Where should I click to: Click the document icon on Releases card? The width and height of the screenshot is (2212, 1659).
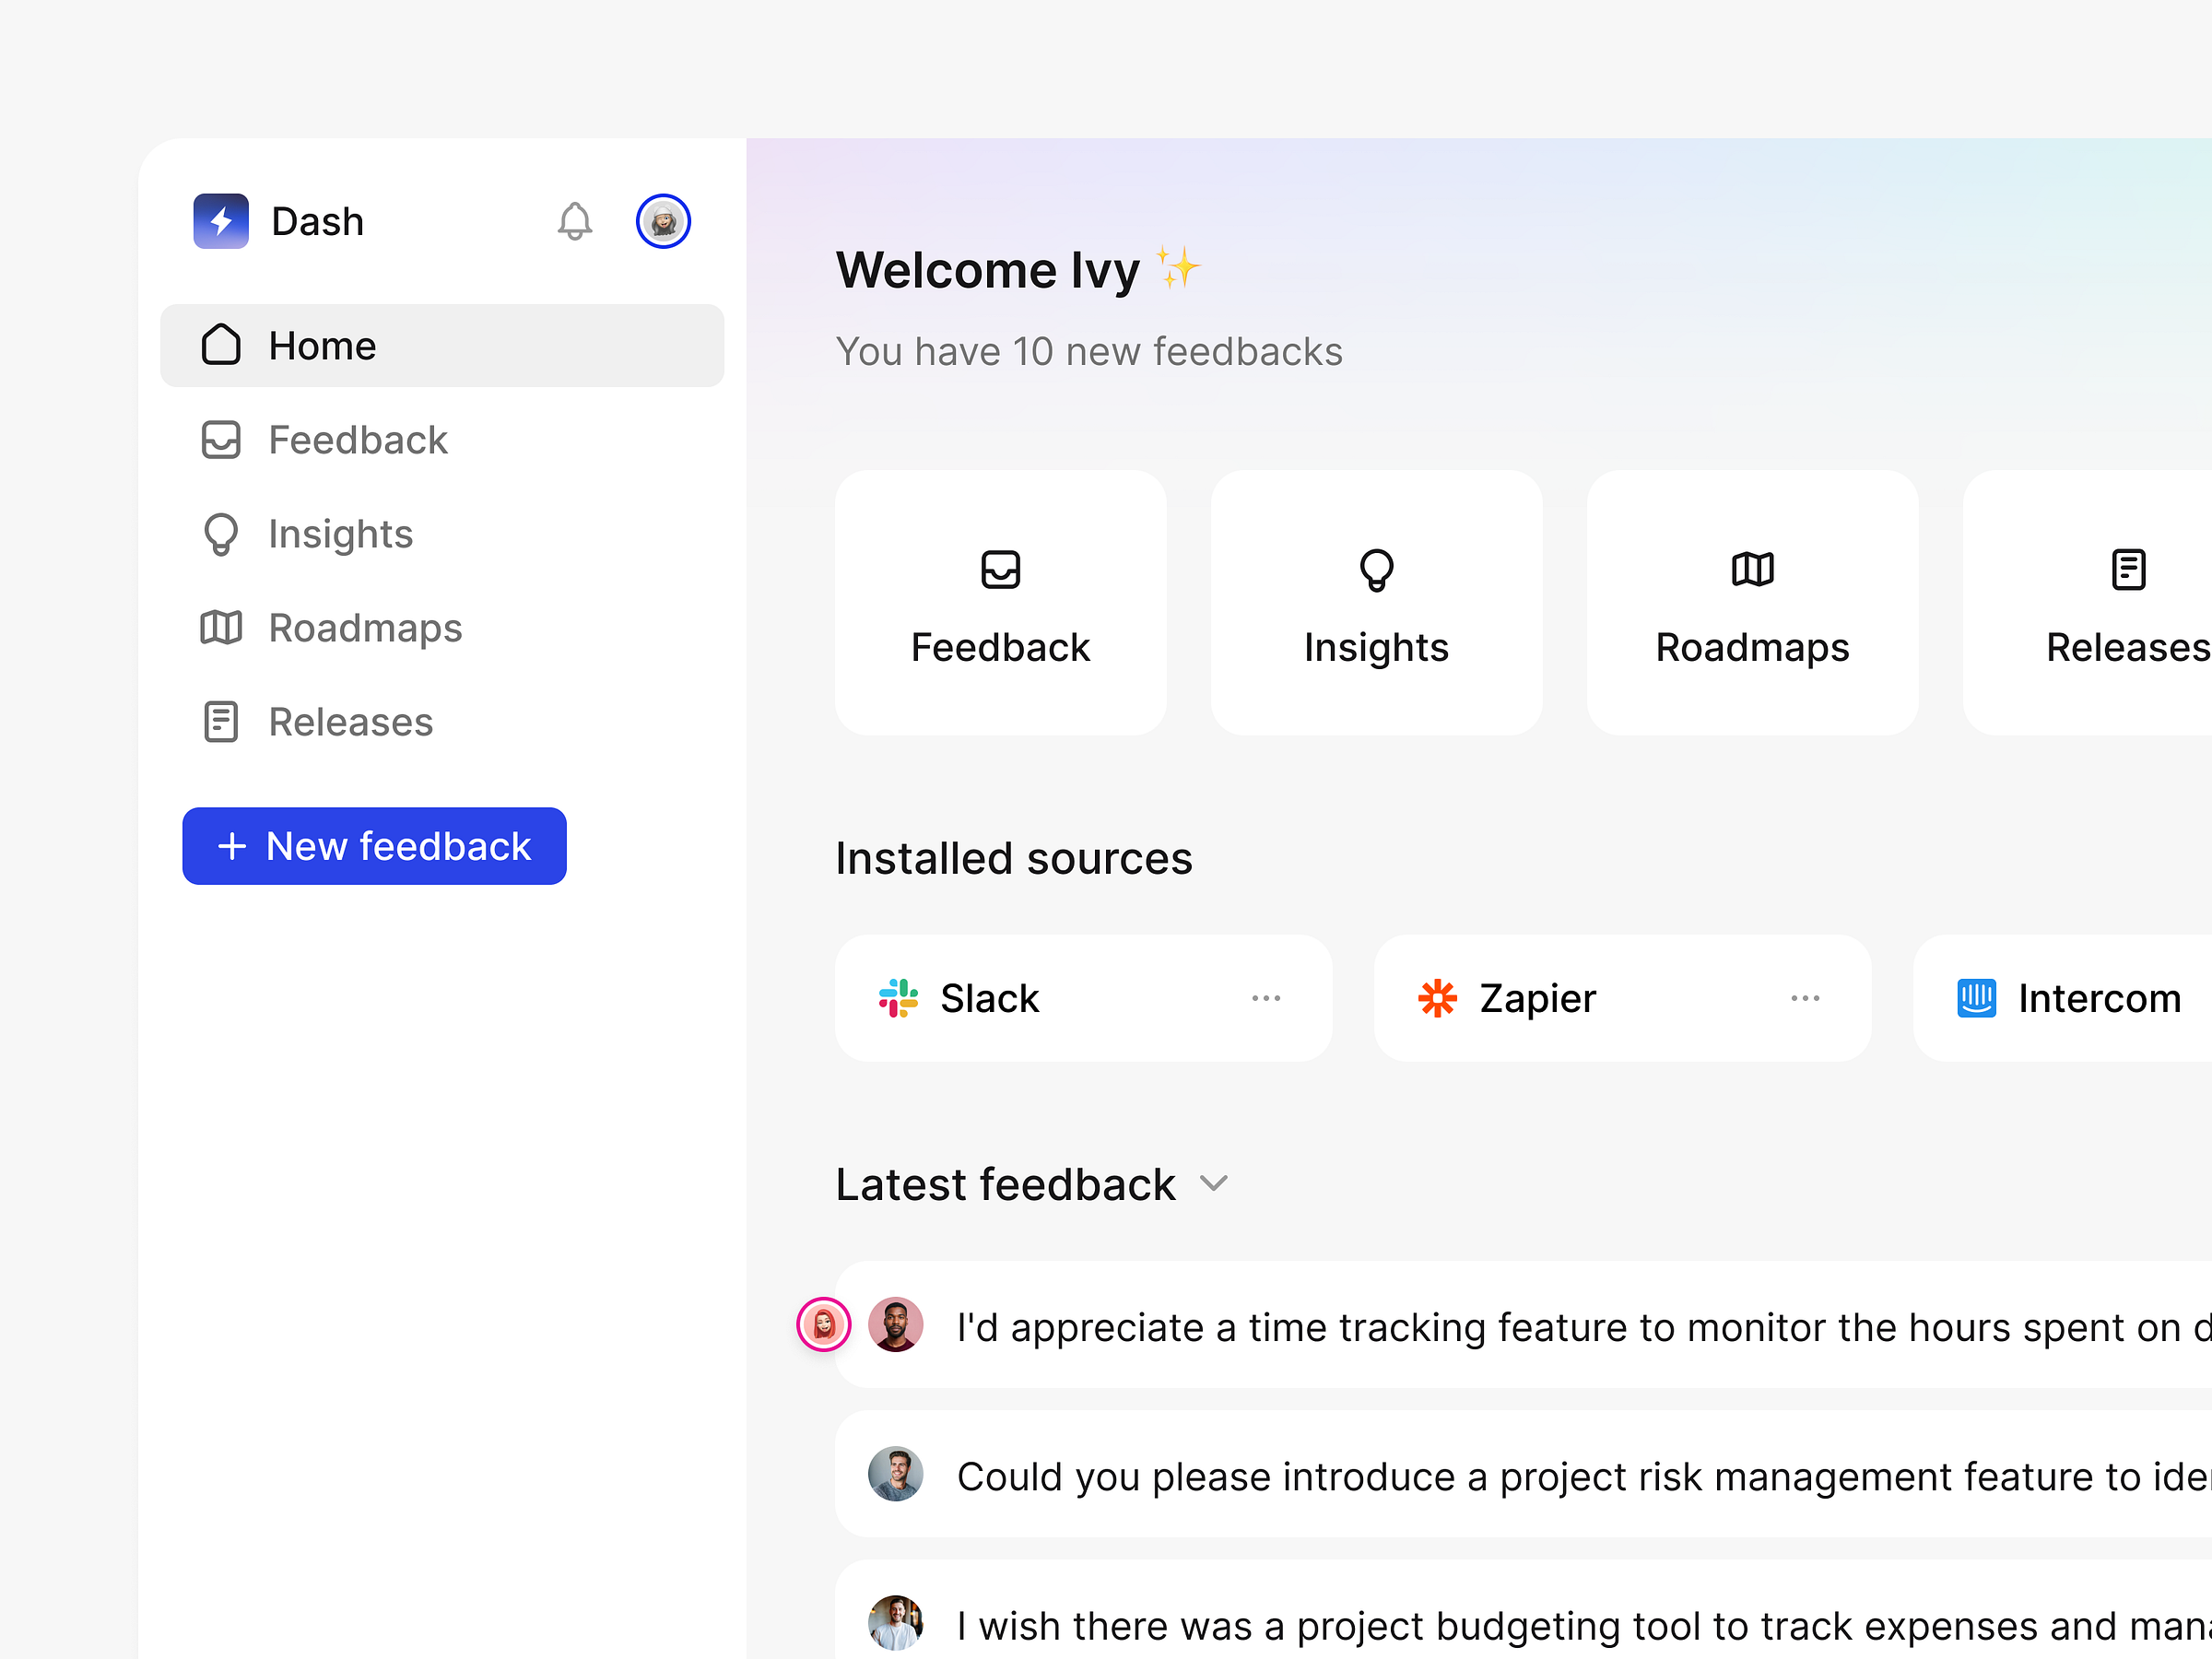(2128, 569)
